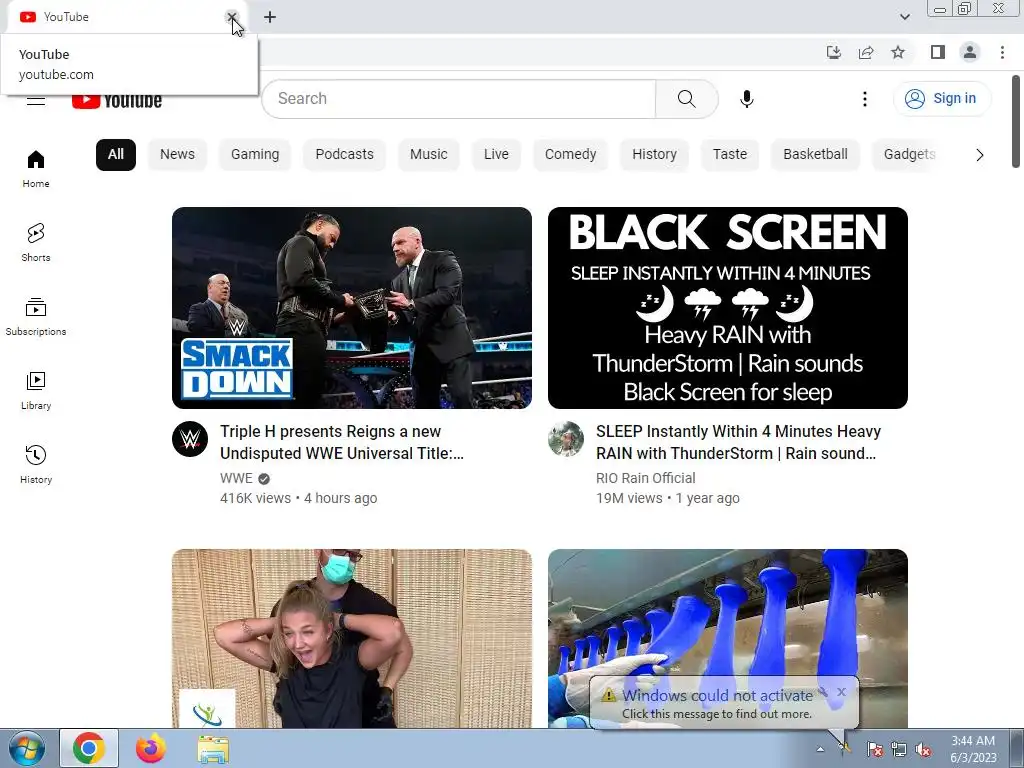
Task: Open RIO Rain Official channel name
Action: pos(646,478)
